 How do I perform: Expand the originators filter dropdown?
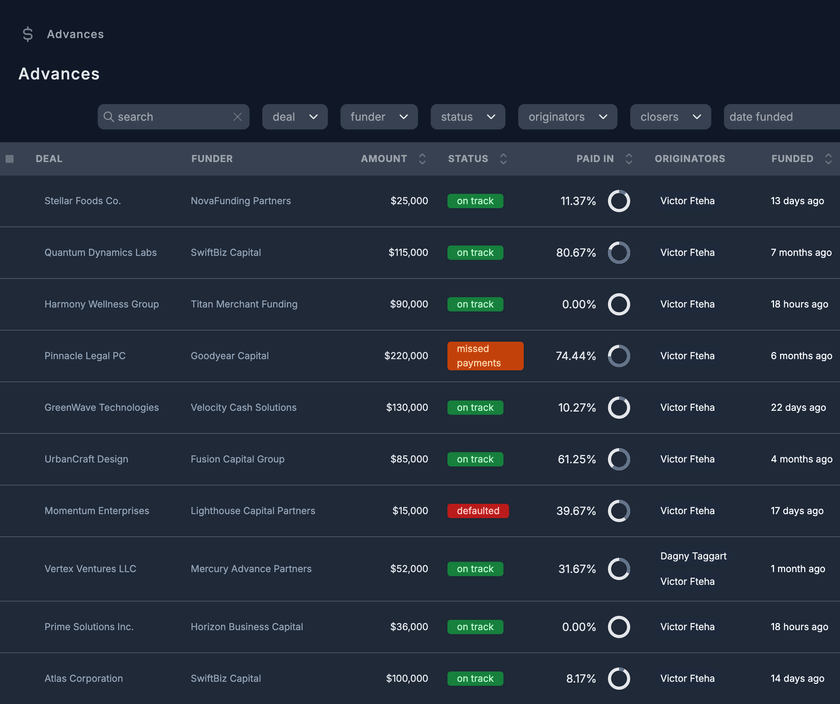coord(567,117)
